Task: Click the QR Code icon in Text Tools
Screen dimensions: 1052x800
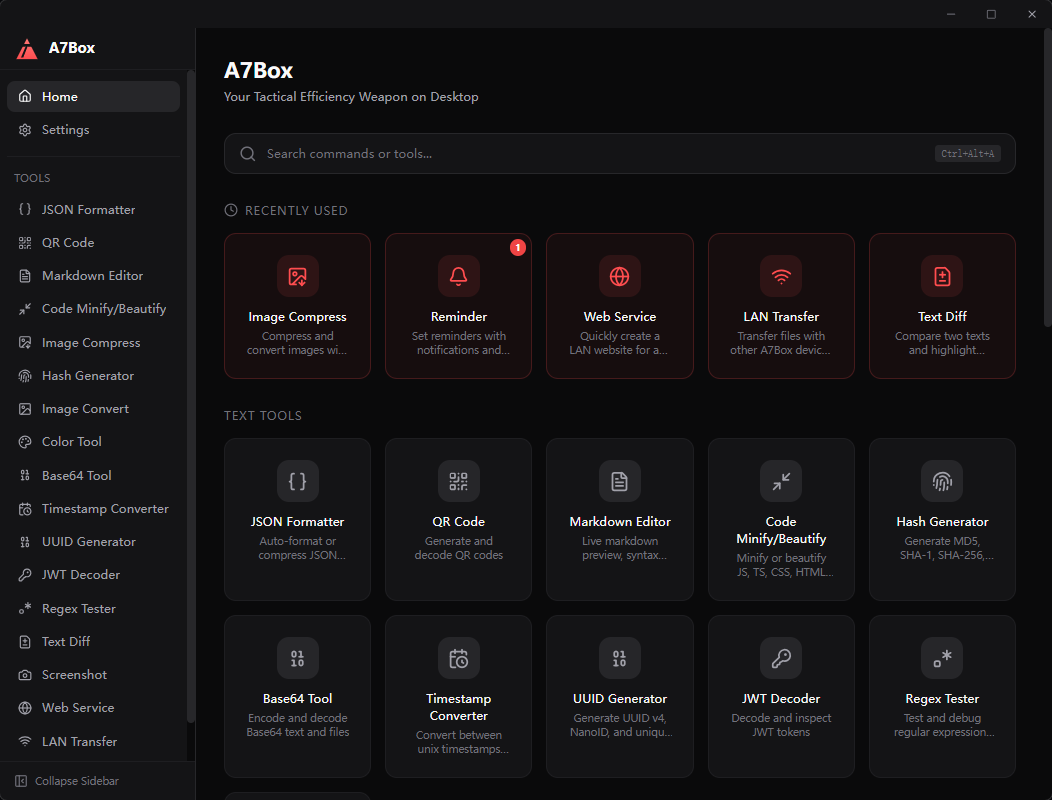Action: (x=458, y=481)
